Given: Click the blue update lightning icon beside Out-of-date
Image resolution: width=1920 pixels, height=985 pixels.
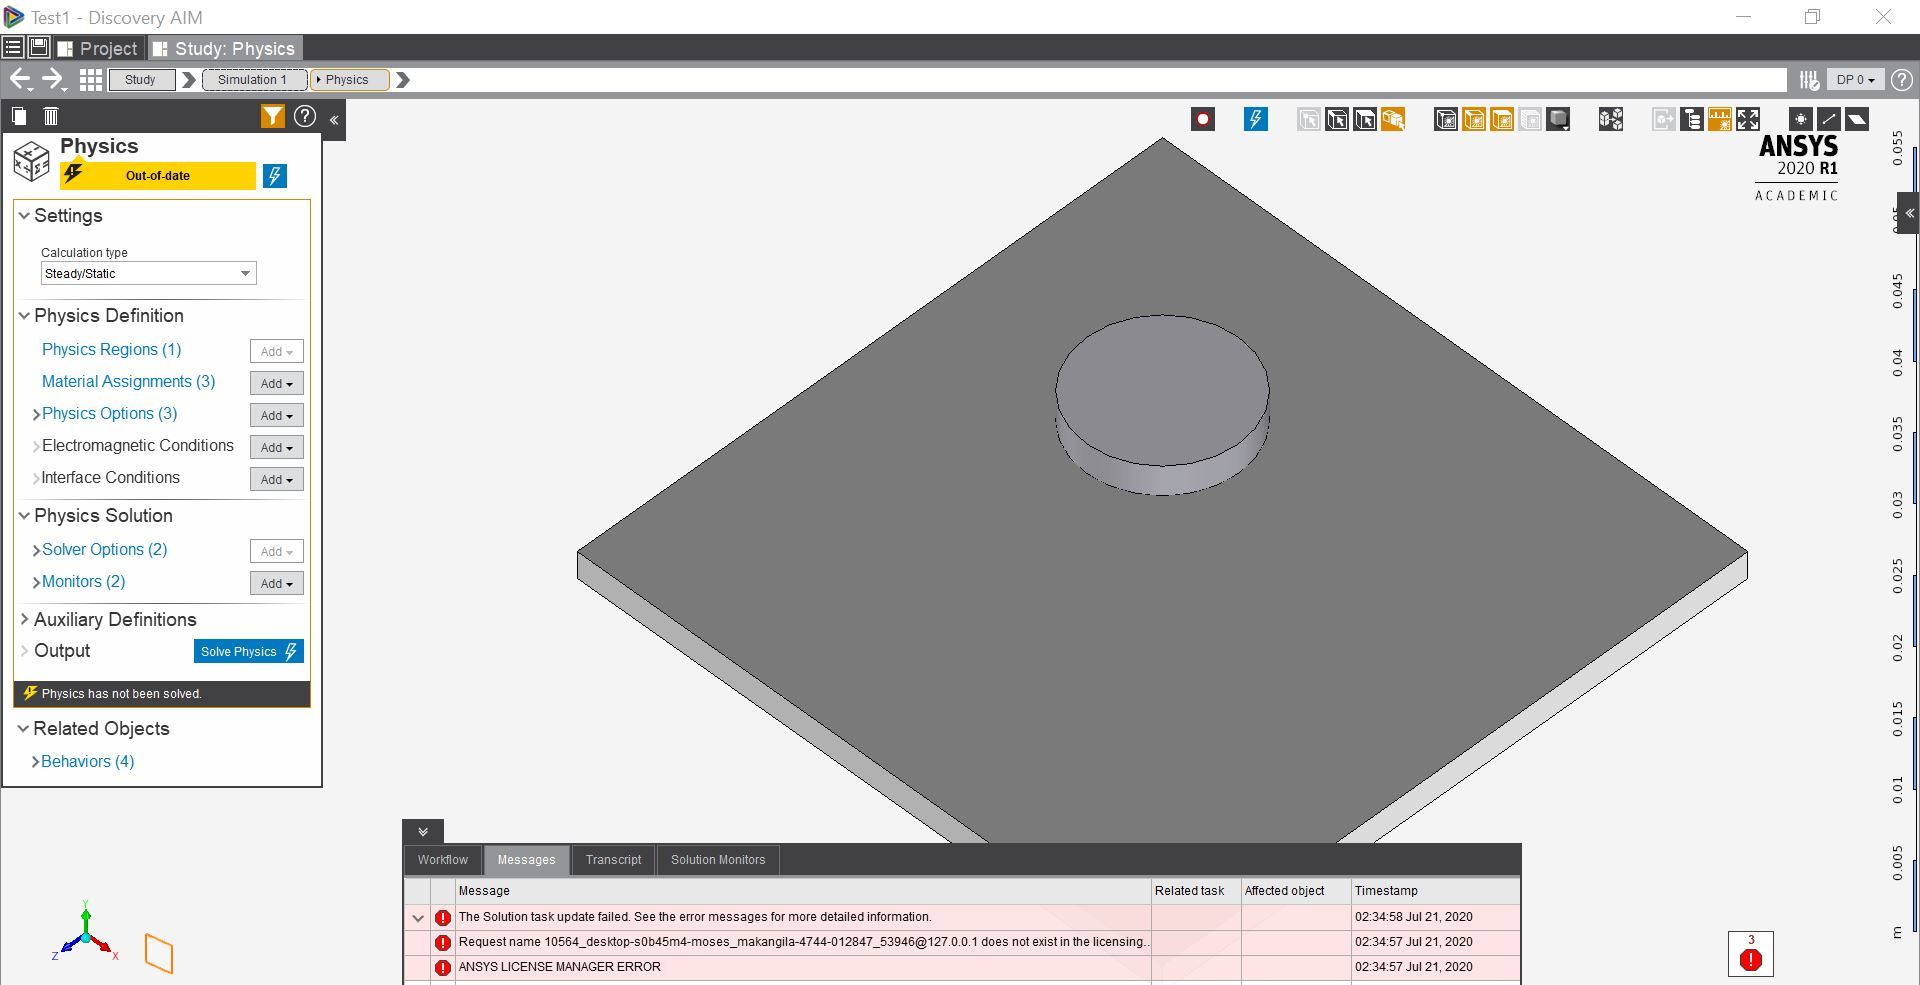Looking at the screenshot, I should click(275, 176).
